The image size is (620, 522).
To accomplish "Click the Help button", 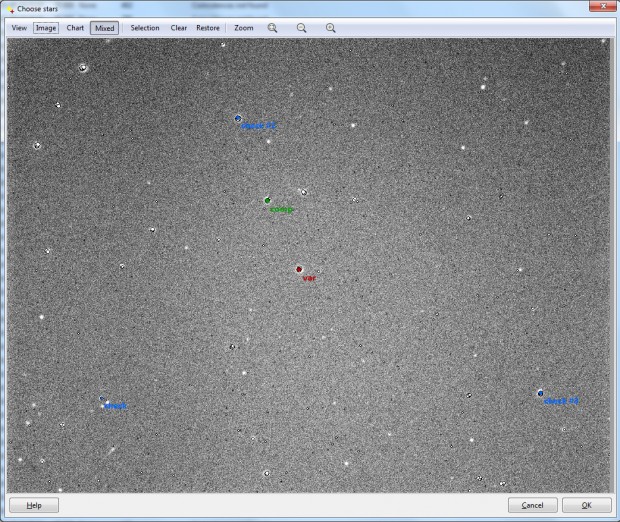I will point(34,505).
